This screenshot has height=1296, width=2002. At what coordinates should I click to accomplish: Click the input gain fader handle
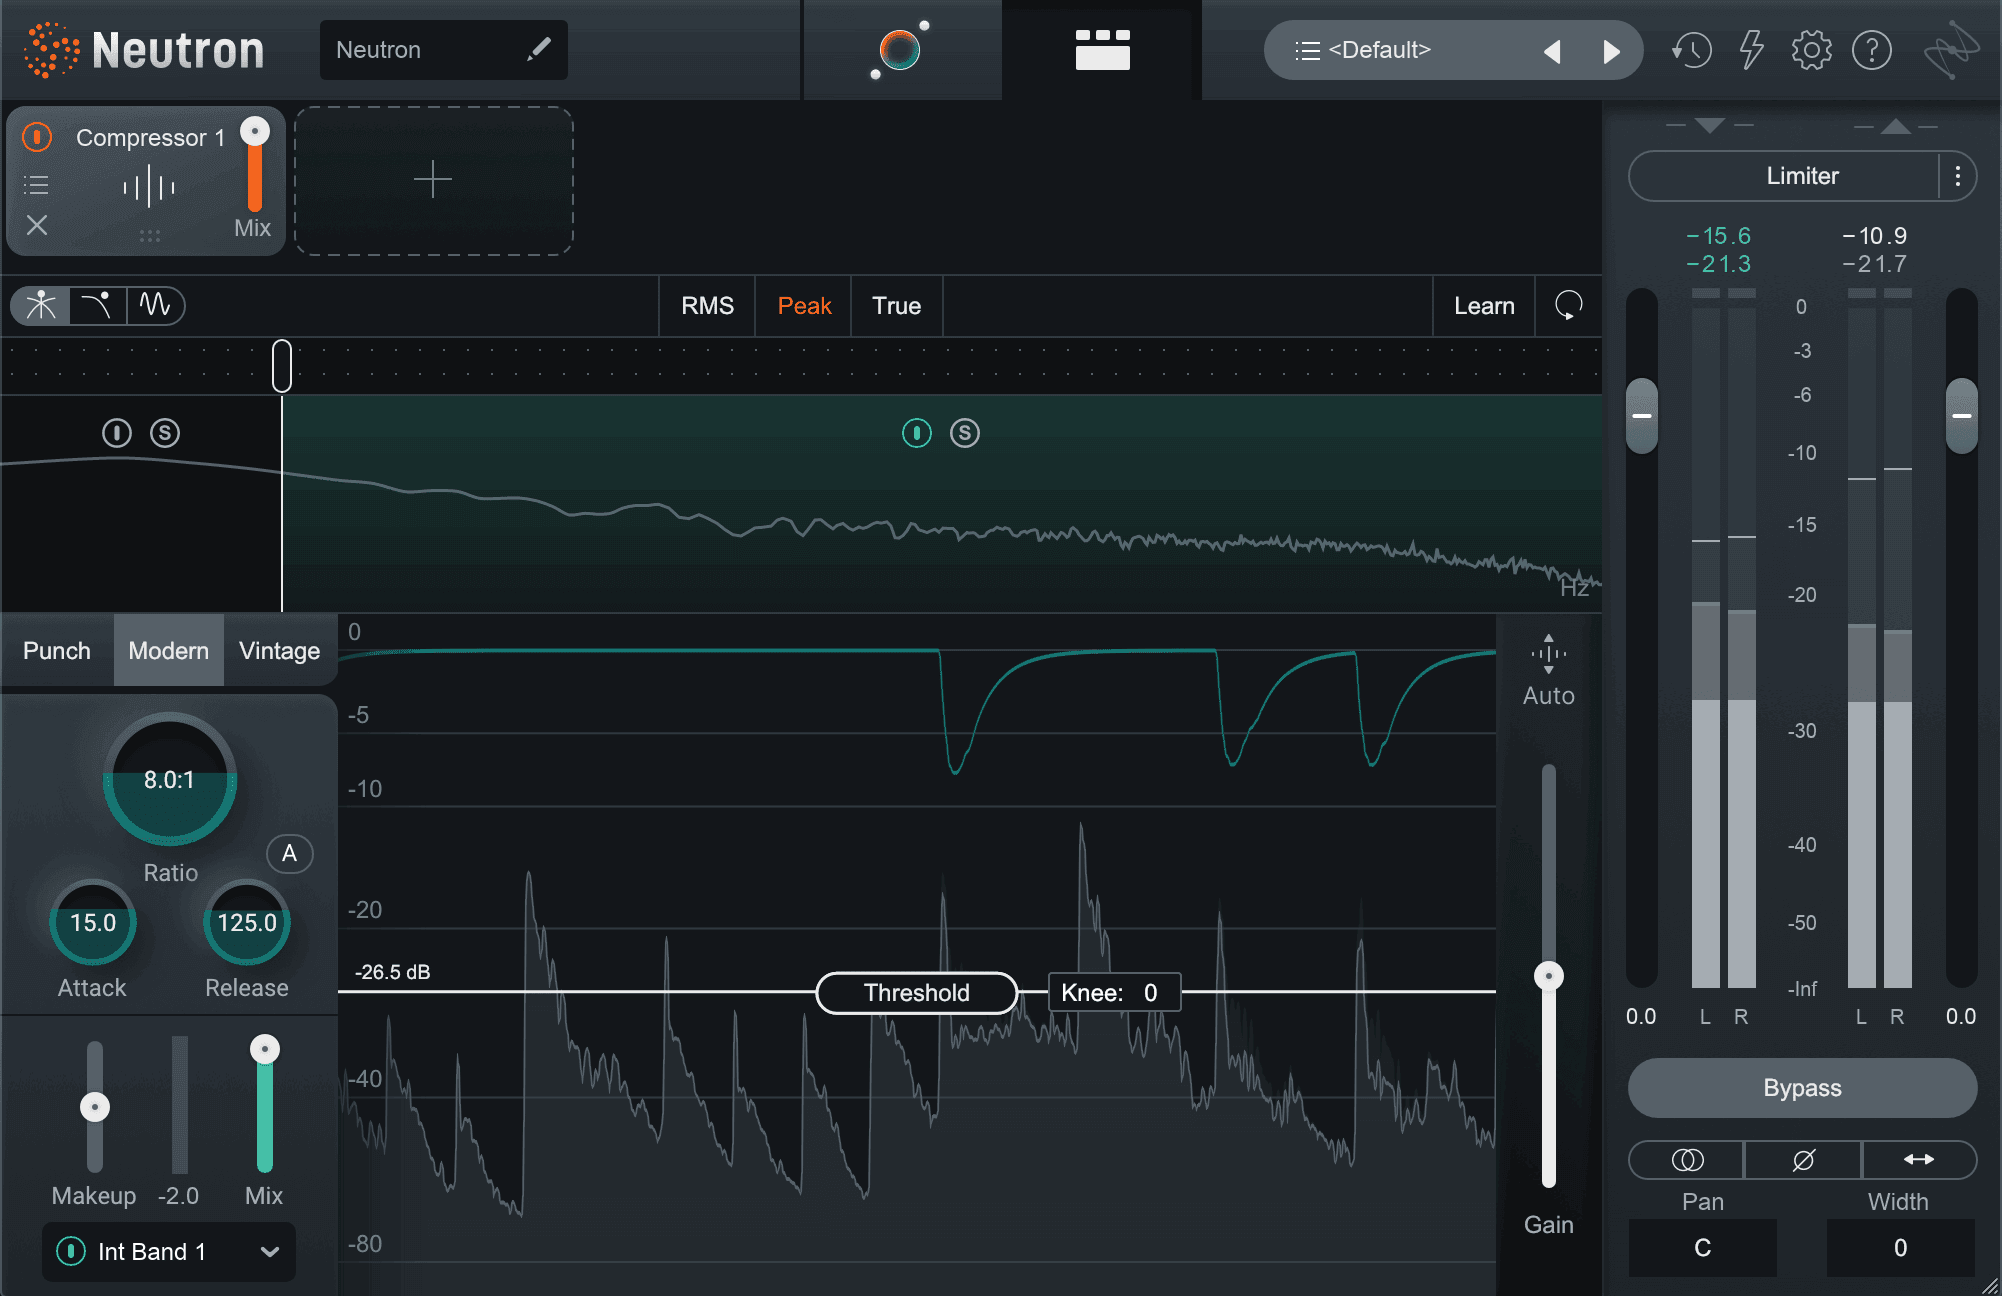coord(1641,415)
